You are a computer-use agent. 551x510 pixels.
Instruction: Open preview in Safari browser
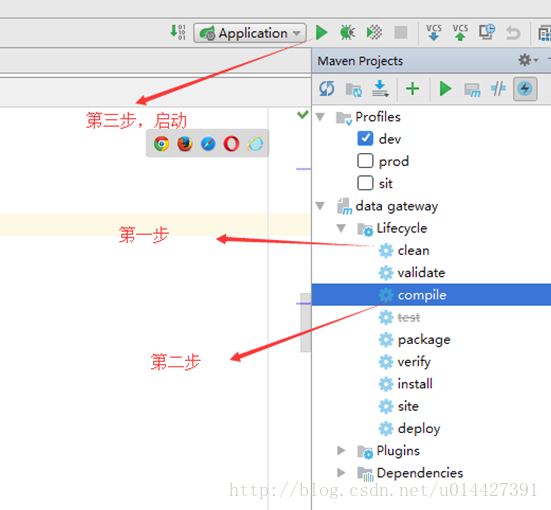(x=208, y=143)
